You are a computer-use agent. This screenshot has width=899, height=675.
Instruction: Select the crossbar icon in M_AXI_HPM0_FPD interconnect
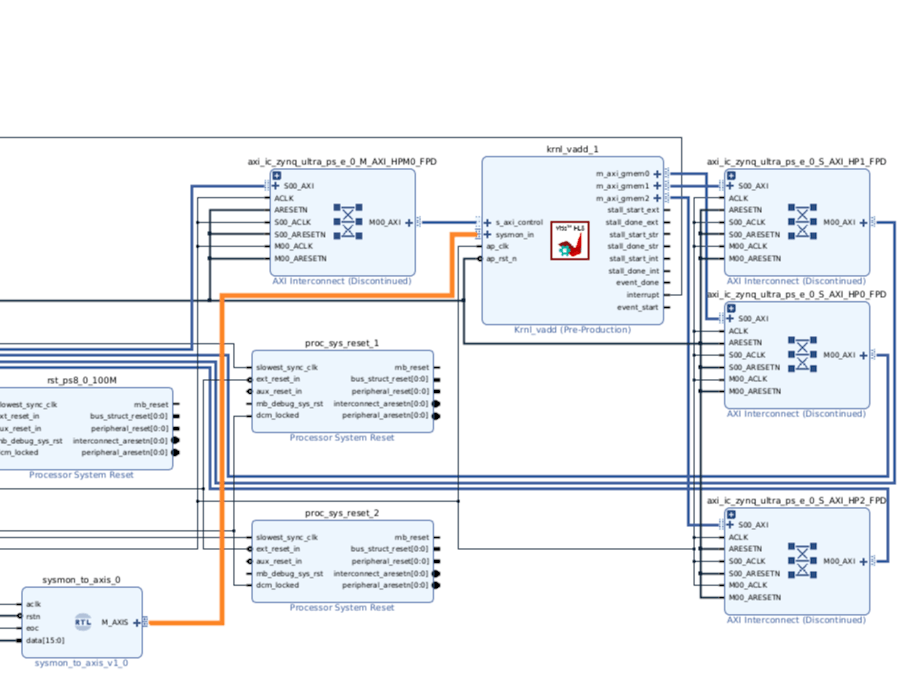pos(348,221)
